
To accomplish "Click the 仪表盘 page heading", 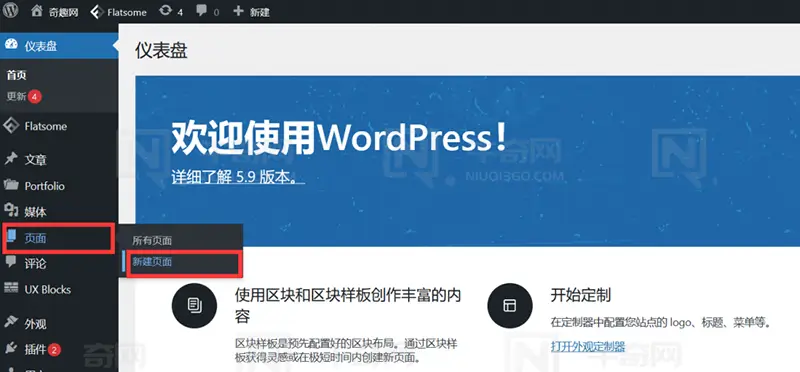I will (x=161, y=51).
